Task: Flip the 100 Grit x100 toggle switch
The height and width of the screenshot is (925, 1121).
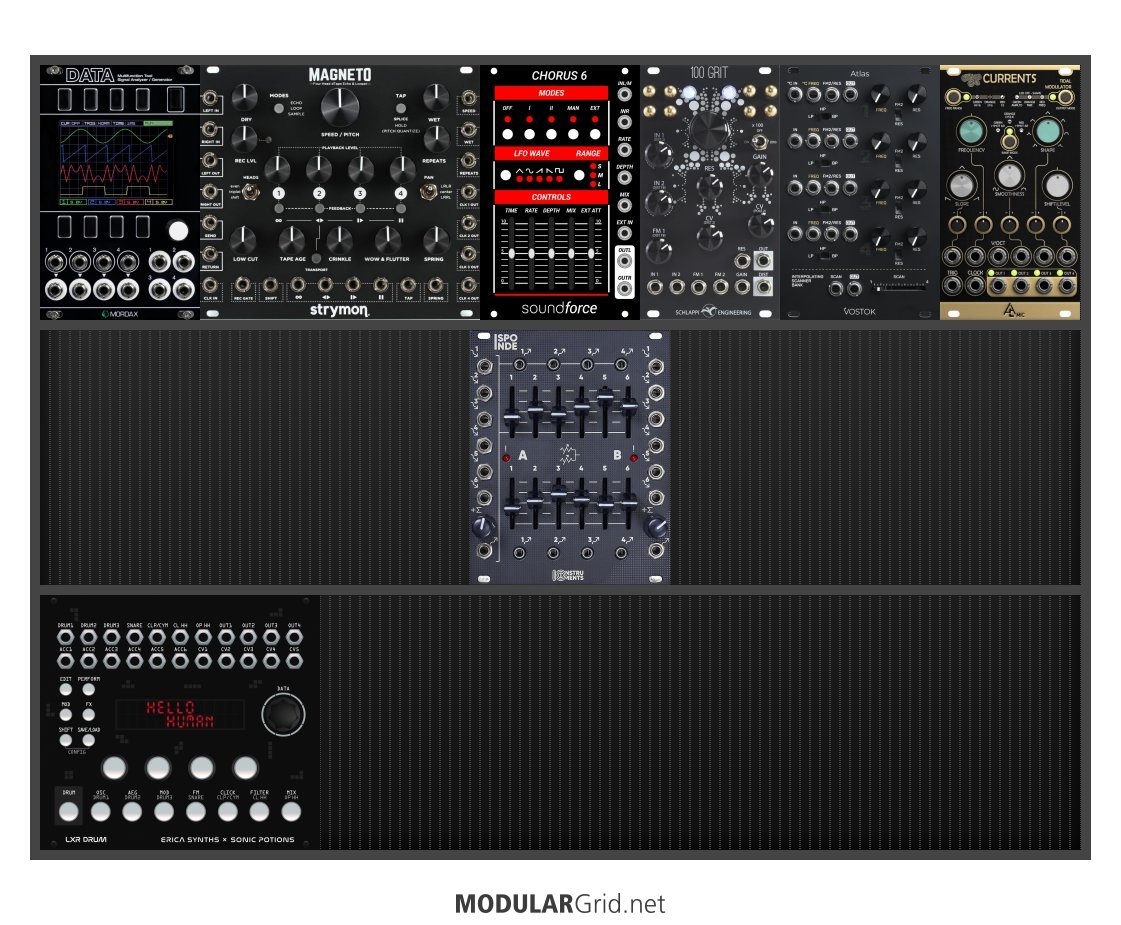Action: tap(758, 142)
